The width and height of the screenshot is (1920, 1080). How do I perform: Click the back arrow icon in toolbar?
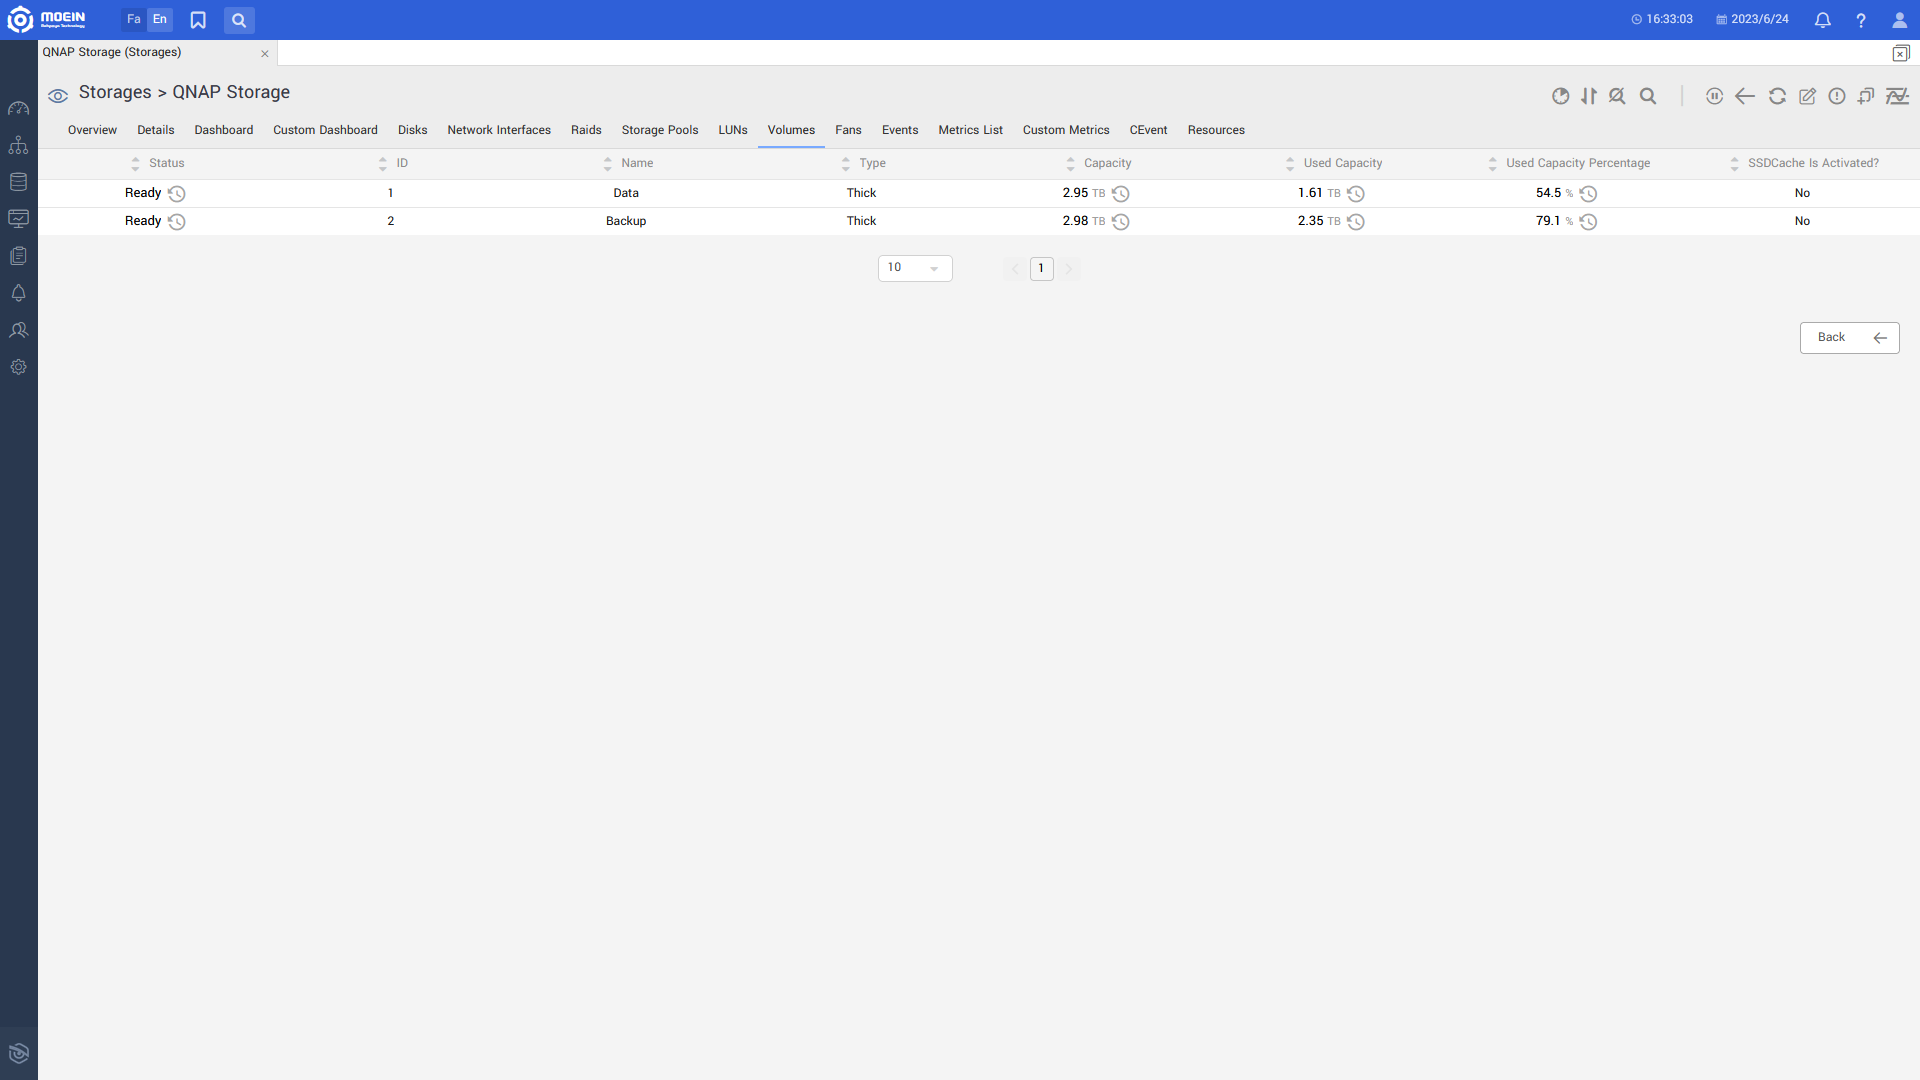[1745, 96]
